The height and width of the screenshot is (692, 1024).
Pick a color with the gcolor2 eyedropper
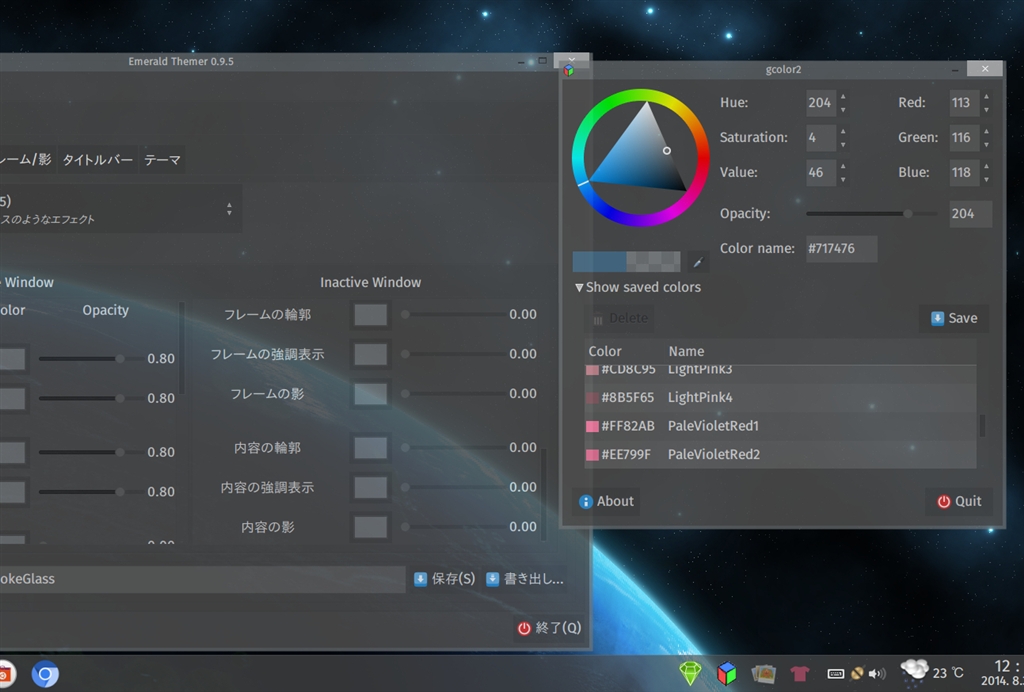click(x=697, y=262)
